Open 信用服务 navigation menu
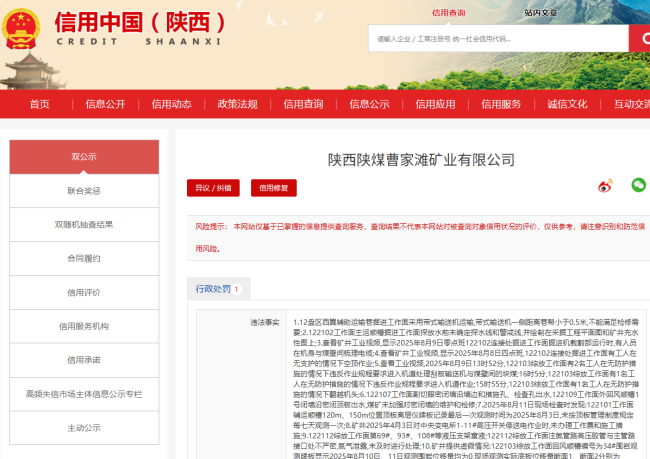Image resolution: width=650 pixels, height=459 pixels. coord(501,104)
